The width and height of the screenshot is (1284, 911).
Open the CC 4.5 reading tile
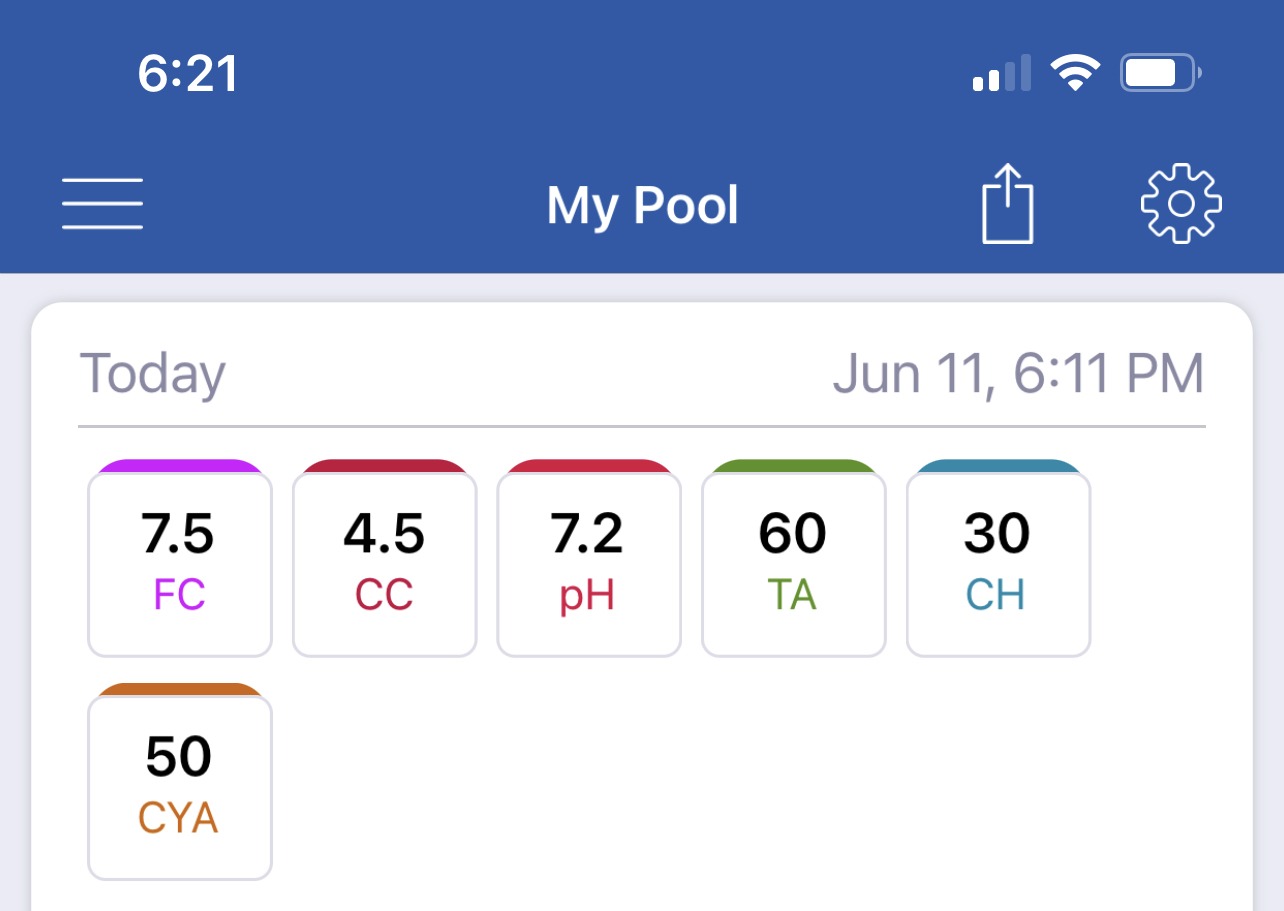[x=384, y=564]
